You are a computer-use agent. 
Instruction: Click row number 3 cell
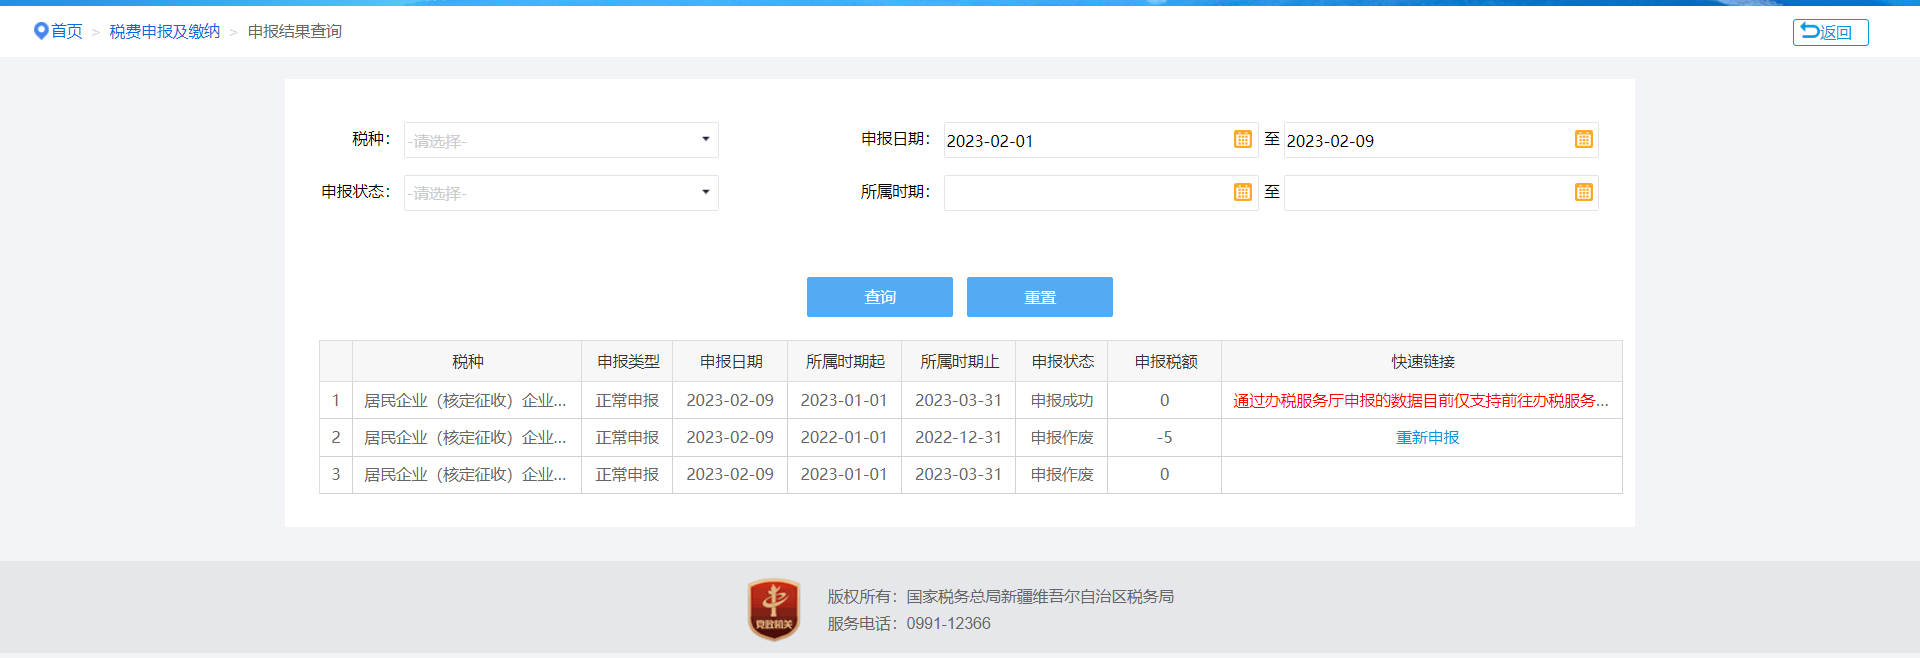point(336,474)
